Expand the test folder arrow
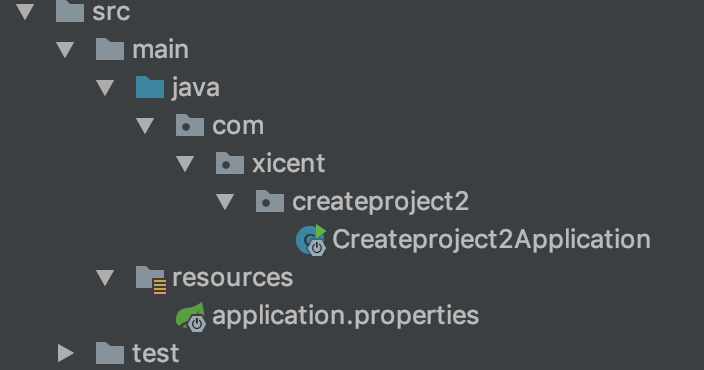The height and width of the screenshot is (370, 704). tap(66, 354)
